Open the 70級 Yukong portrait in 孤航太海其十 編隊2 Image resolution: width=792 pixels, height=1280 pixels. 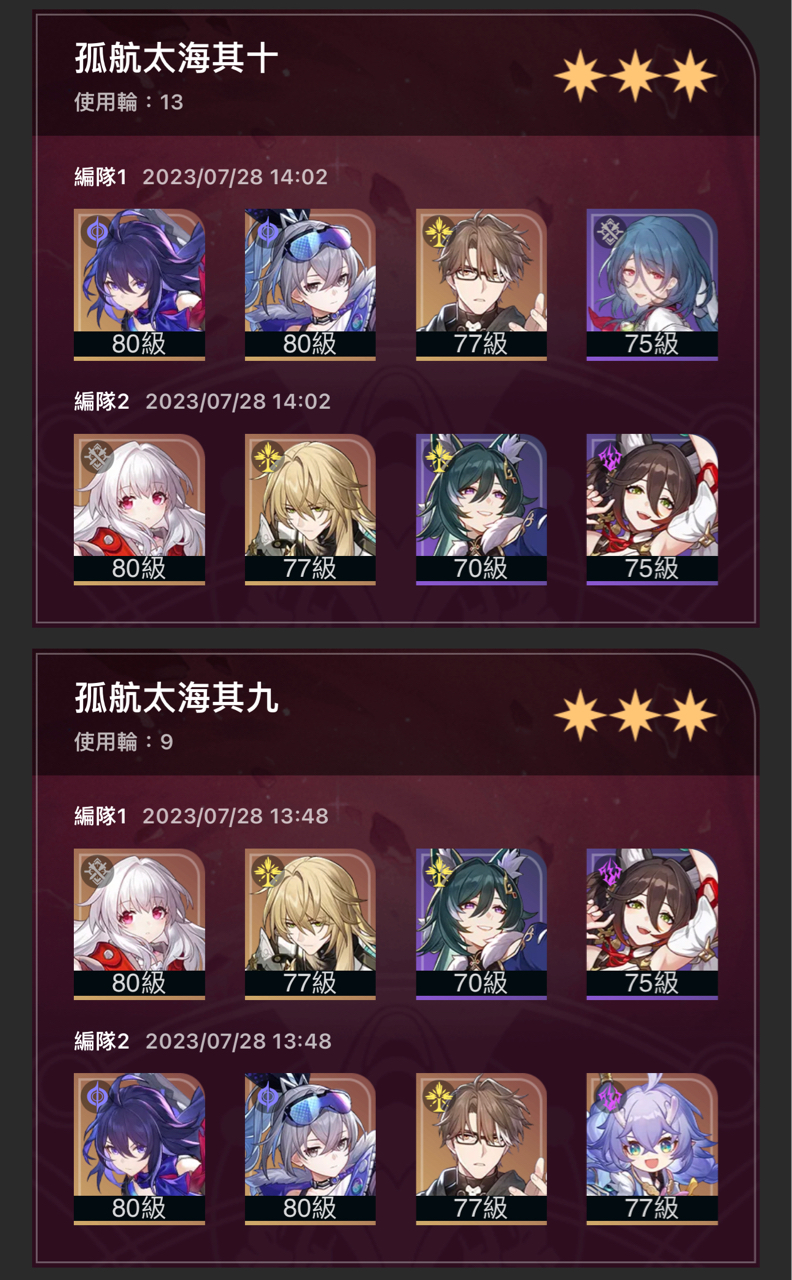(481, 509)
